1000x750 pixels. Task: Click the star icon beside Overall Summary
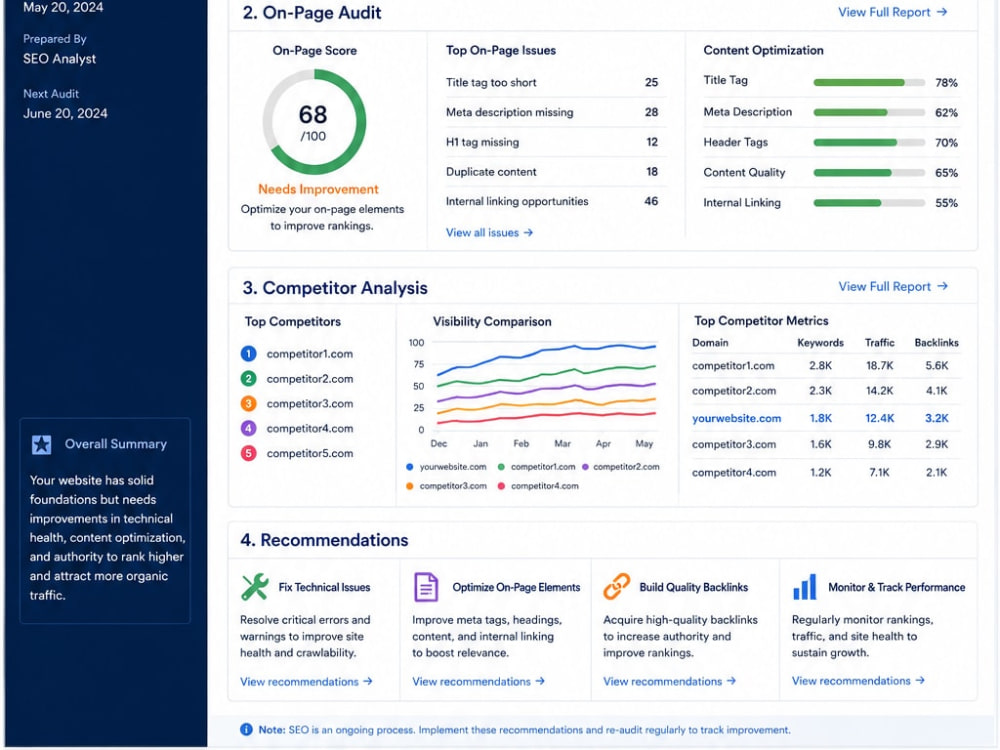click(41, 445)
